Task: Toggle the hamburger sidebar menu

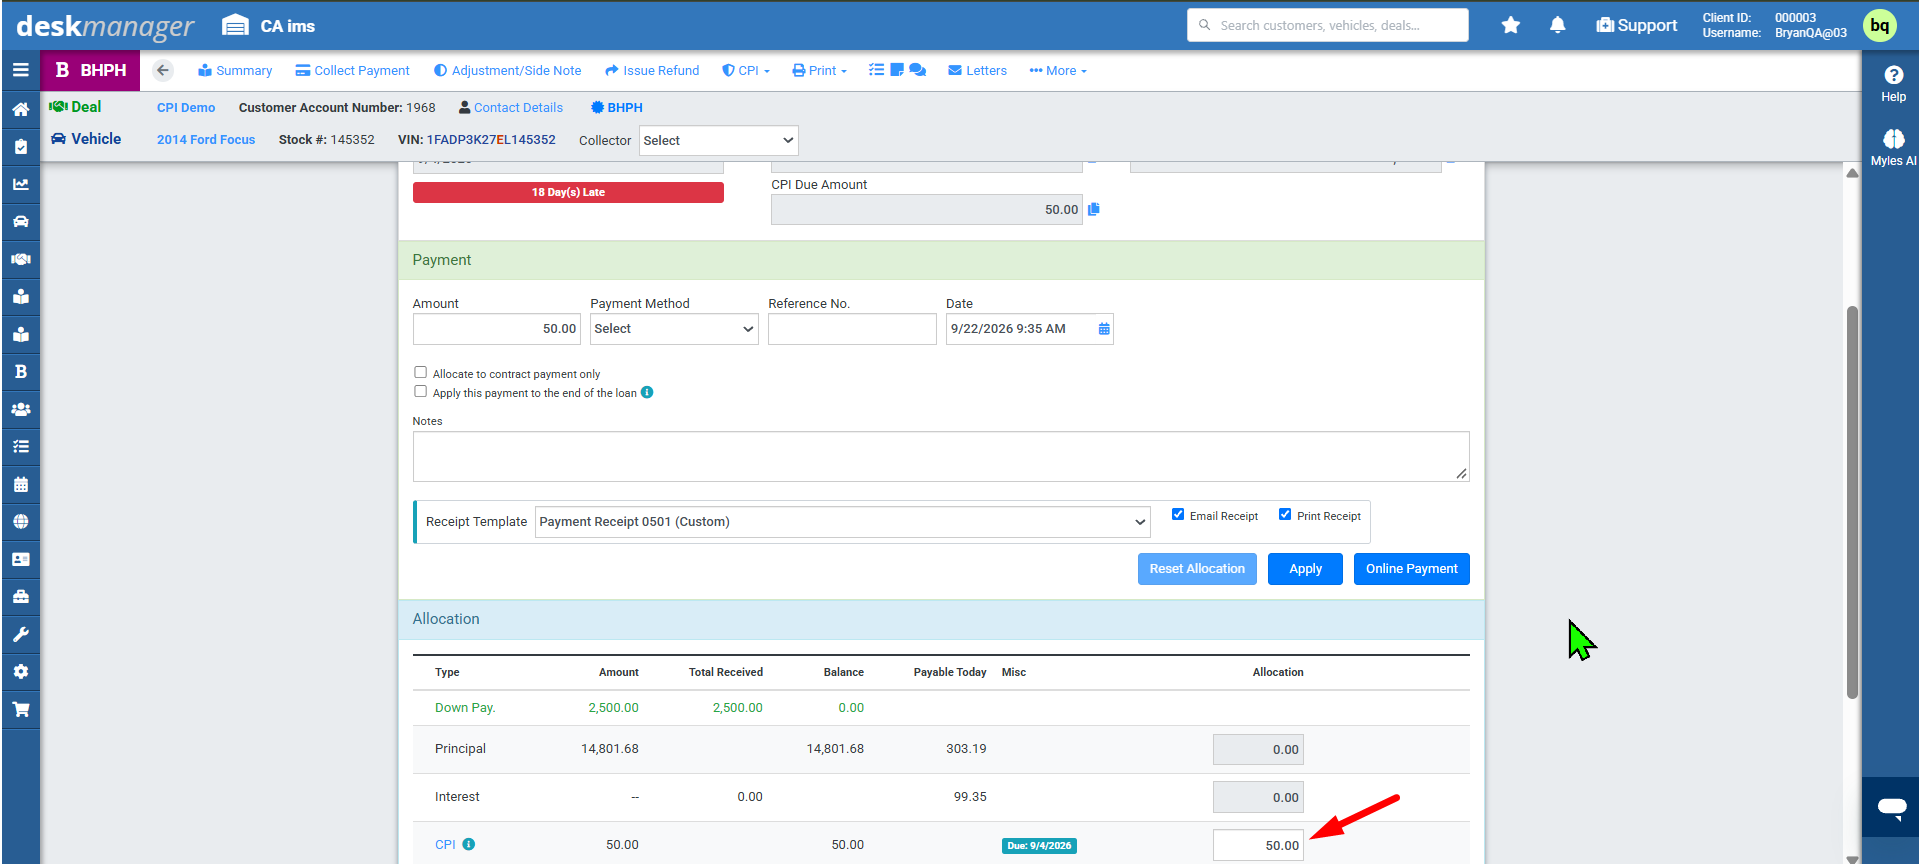Action: click(20, 70)
